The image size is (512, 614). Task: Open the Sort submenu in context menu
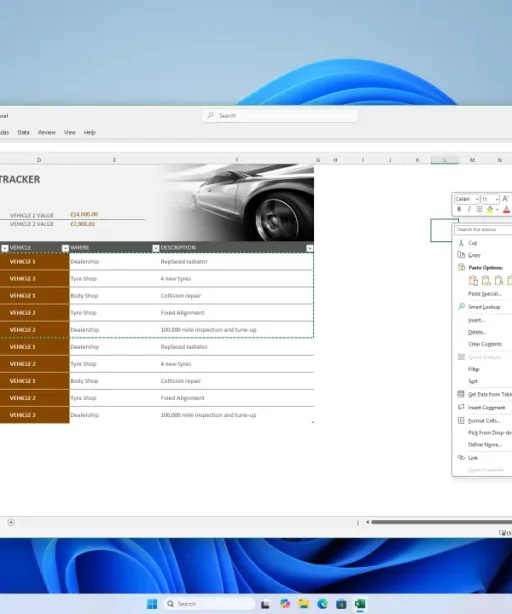tap(473, 381)
